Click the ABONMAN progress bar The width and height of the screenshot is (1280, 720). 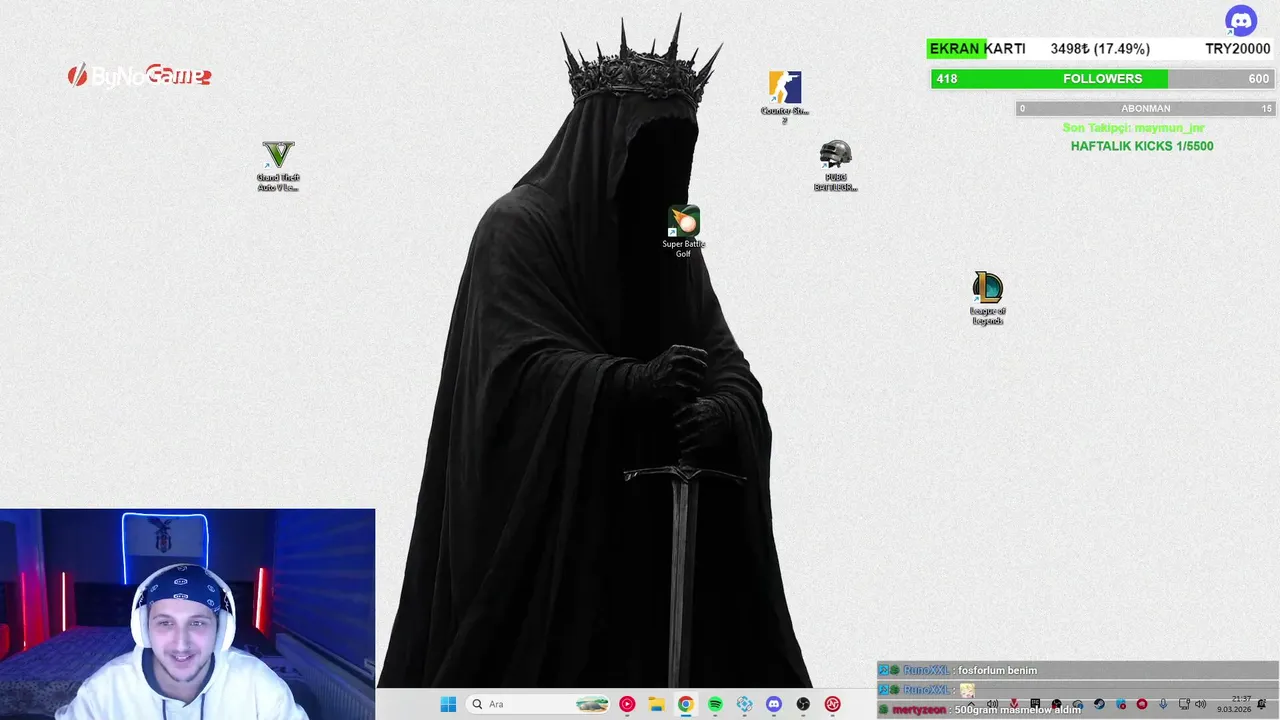pos(1146,108)
